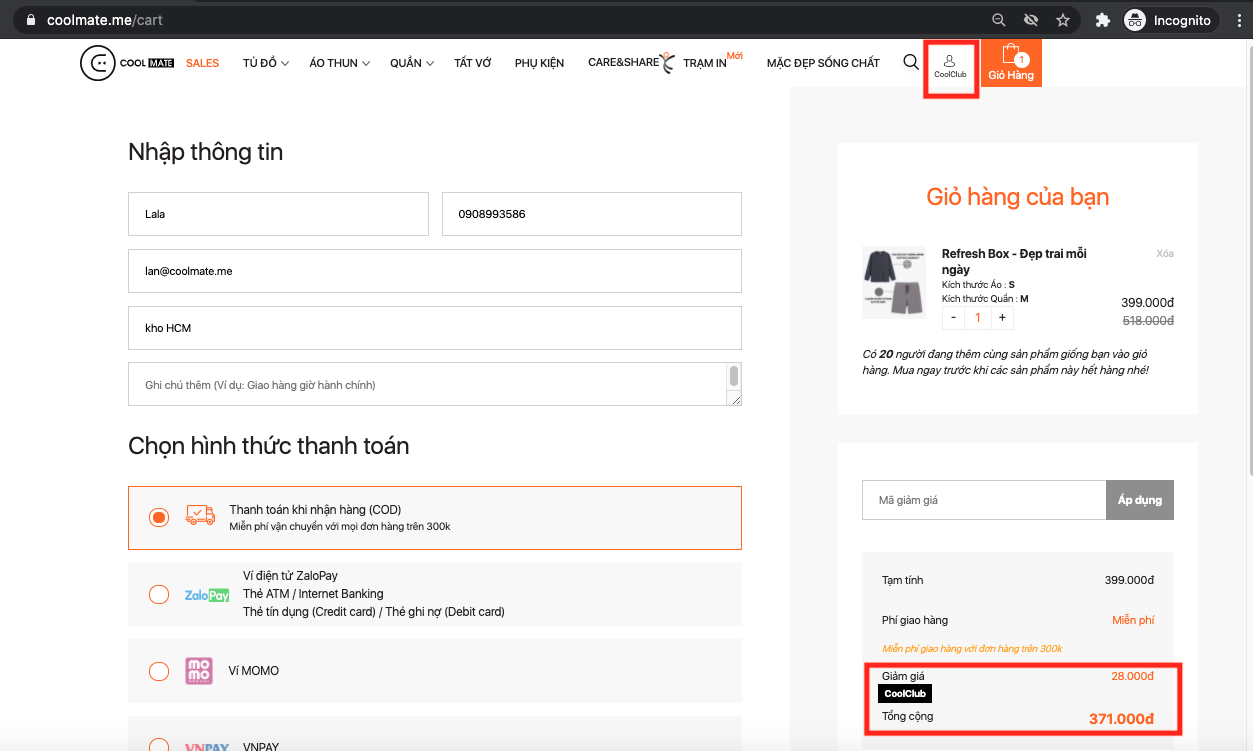
Task: Click the zoom magnifier icon in address bar
Action: click(x=998, y=20)
